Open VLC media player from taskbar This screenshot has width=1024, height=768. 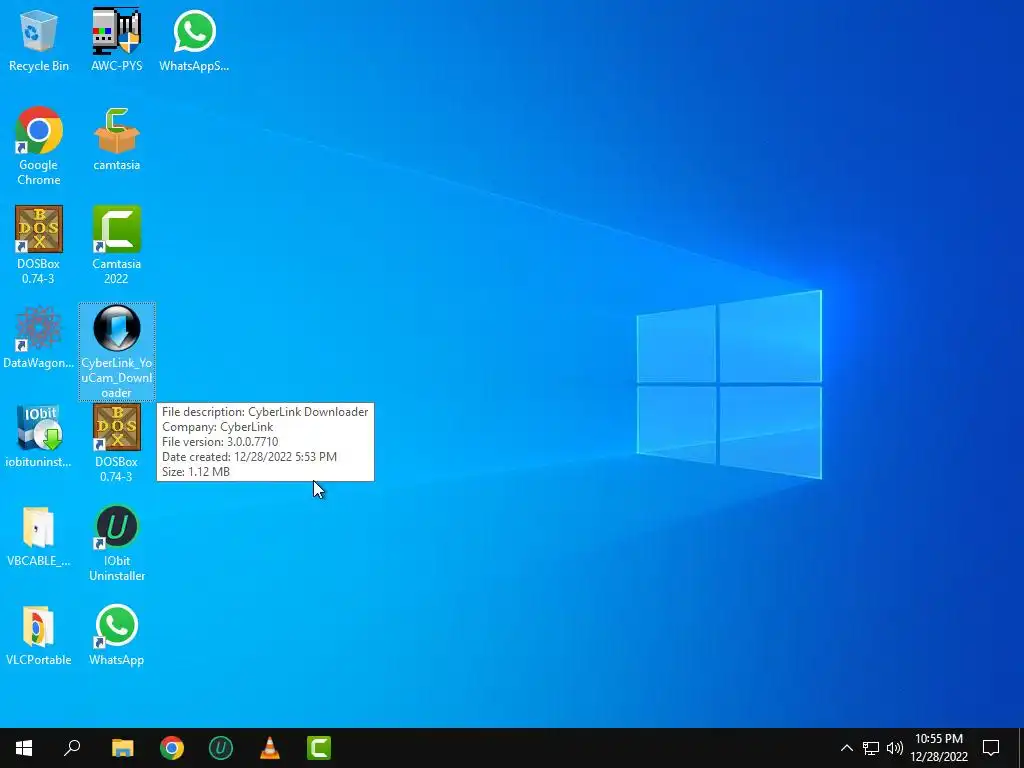point(270,748)
